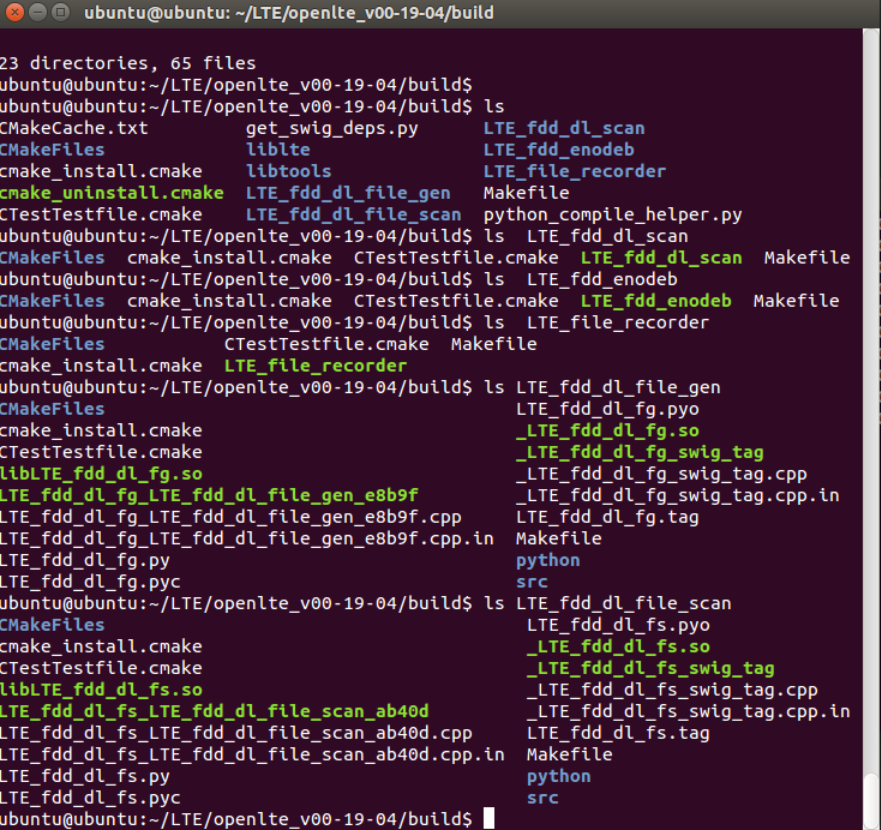
Task: Click the CMakeCache.txt file name
Action: [74, 128]
